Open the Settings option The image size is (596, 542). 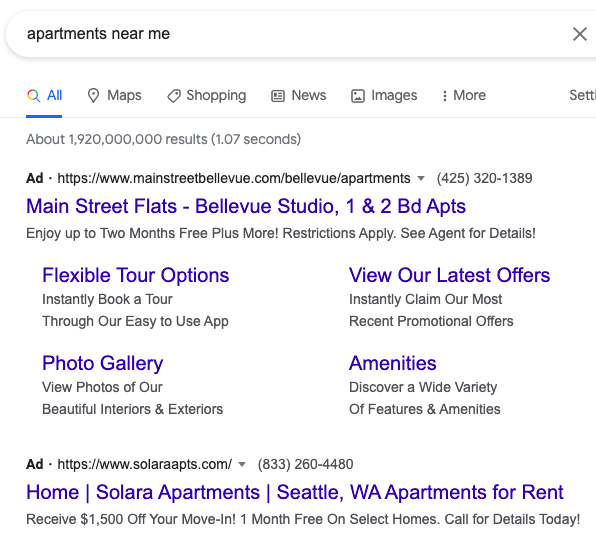(x=582, y=95)
